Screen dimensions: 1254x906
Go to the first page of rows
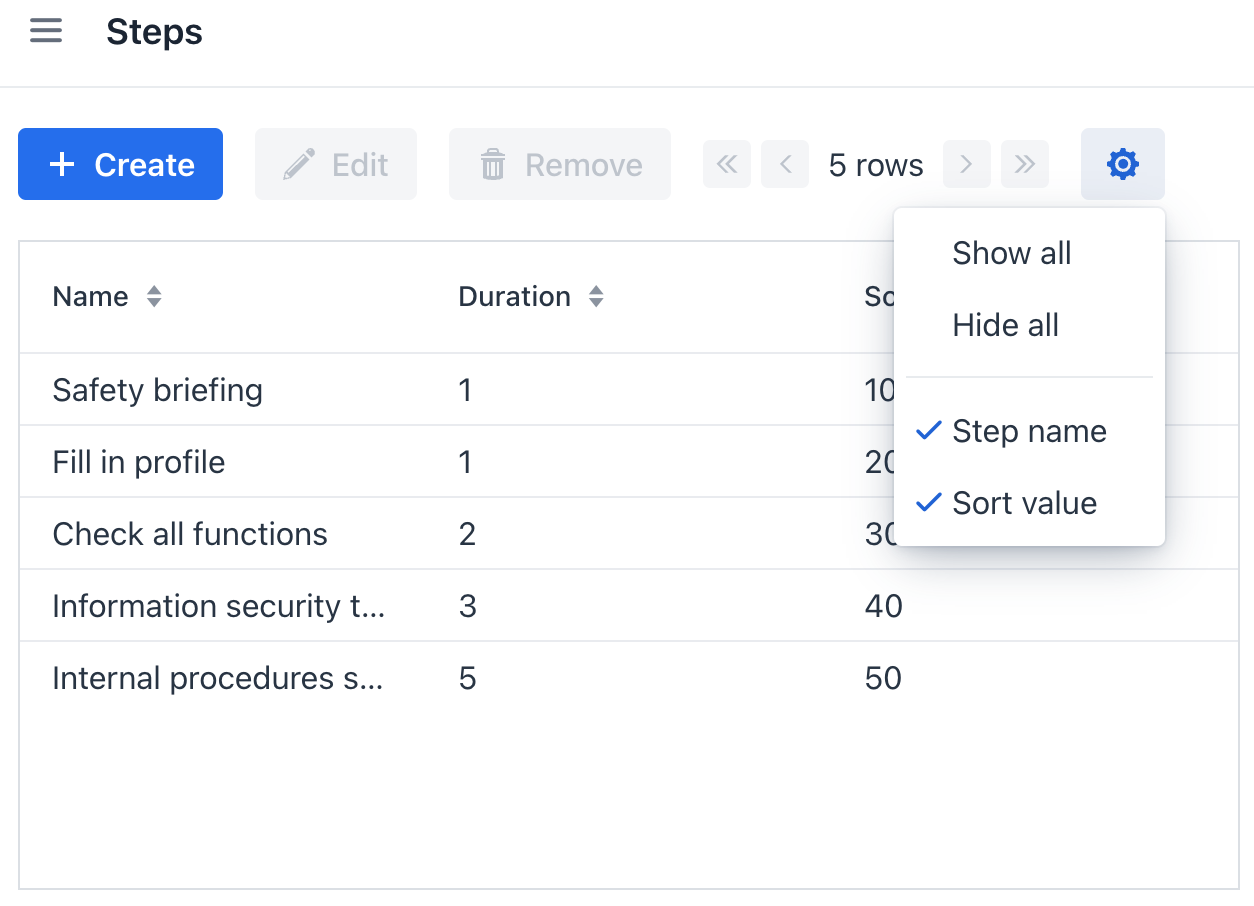tap(727, 164)
